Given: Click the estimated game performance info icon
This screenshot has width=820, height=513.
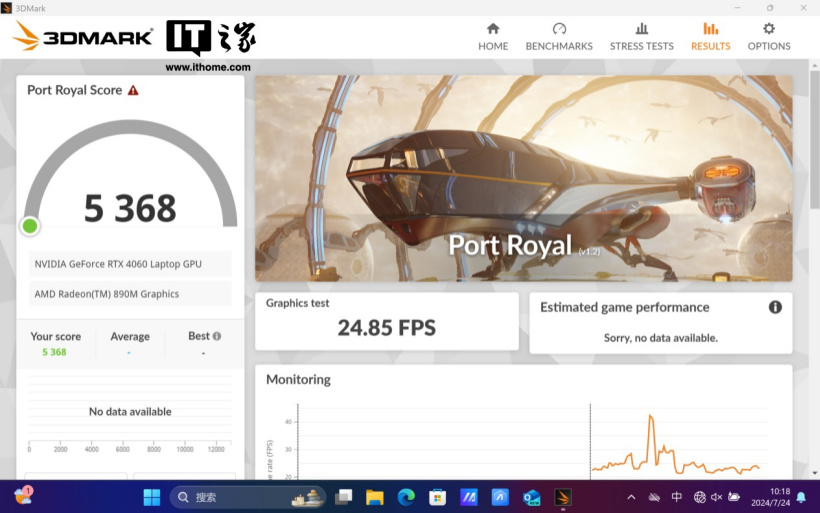Looking at the screenshot, I should (x=774, y=307).
